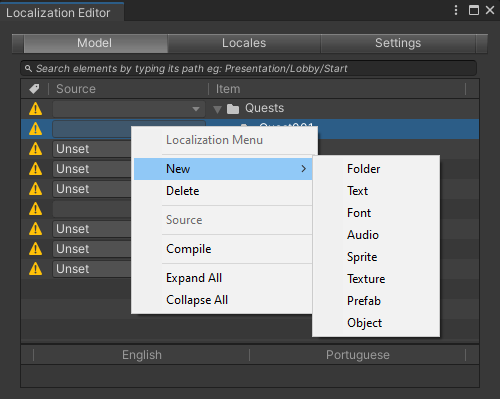Create a new Audio item
Screen dimensions: 500x399
376,235
